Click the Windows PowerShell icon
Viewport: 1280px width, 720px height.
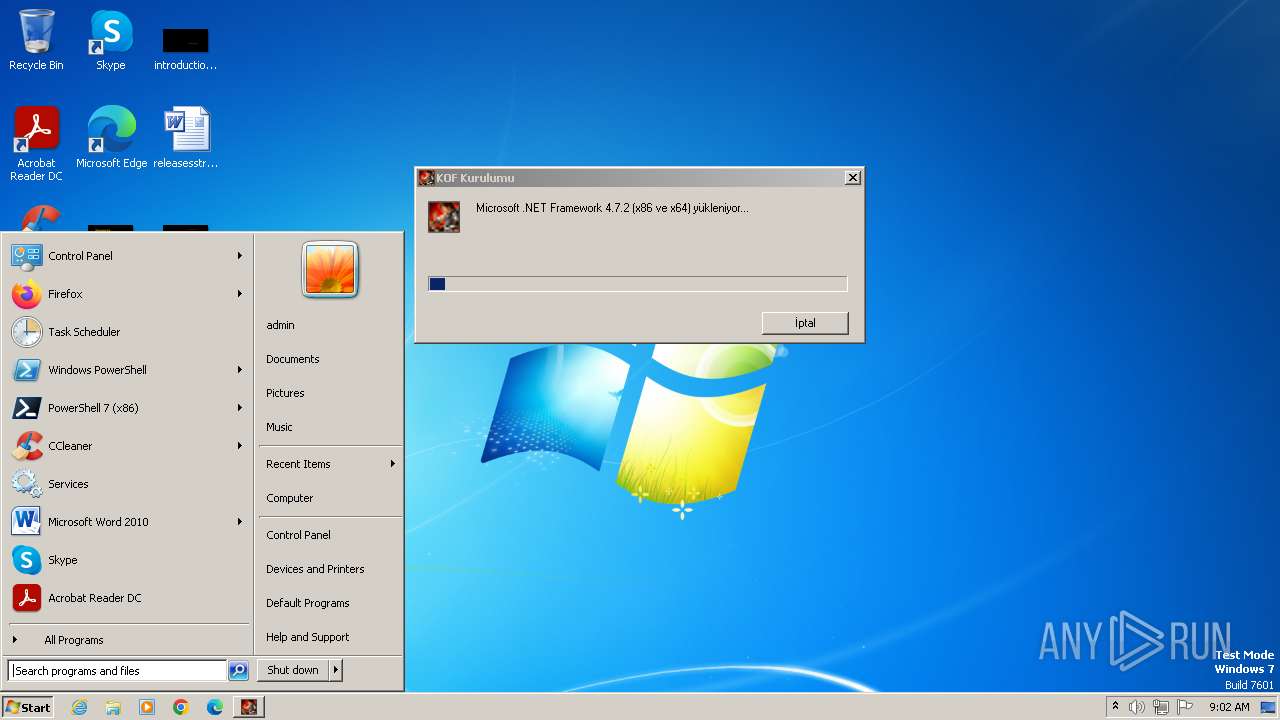point(27,370)
